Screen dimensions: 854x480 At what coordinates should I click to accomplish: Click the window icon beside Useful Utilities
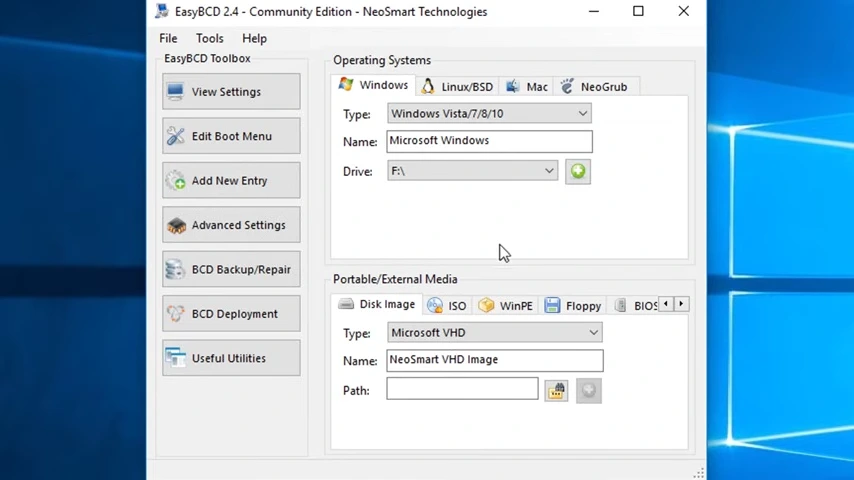click(x=175, y=358)
